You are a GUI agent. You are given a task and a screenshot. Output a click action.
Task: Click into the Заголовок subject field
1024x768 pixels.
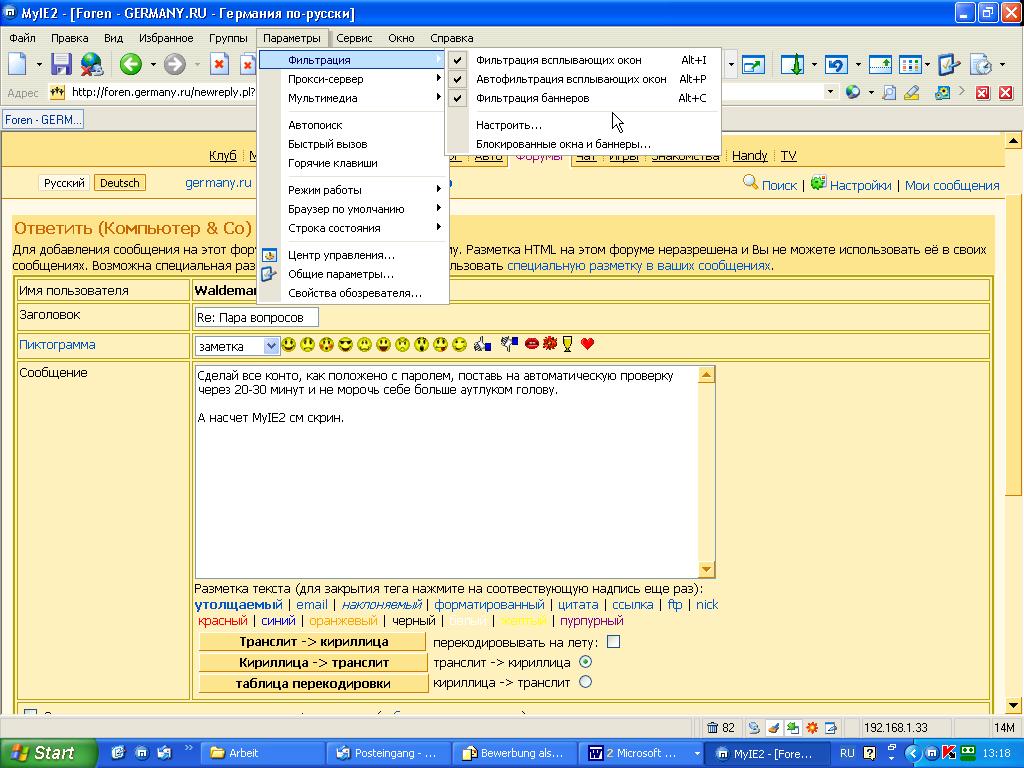click(x=256, y=317)
